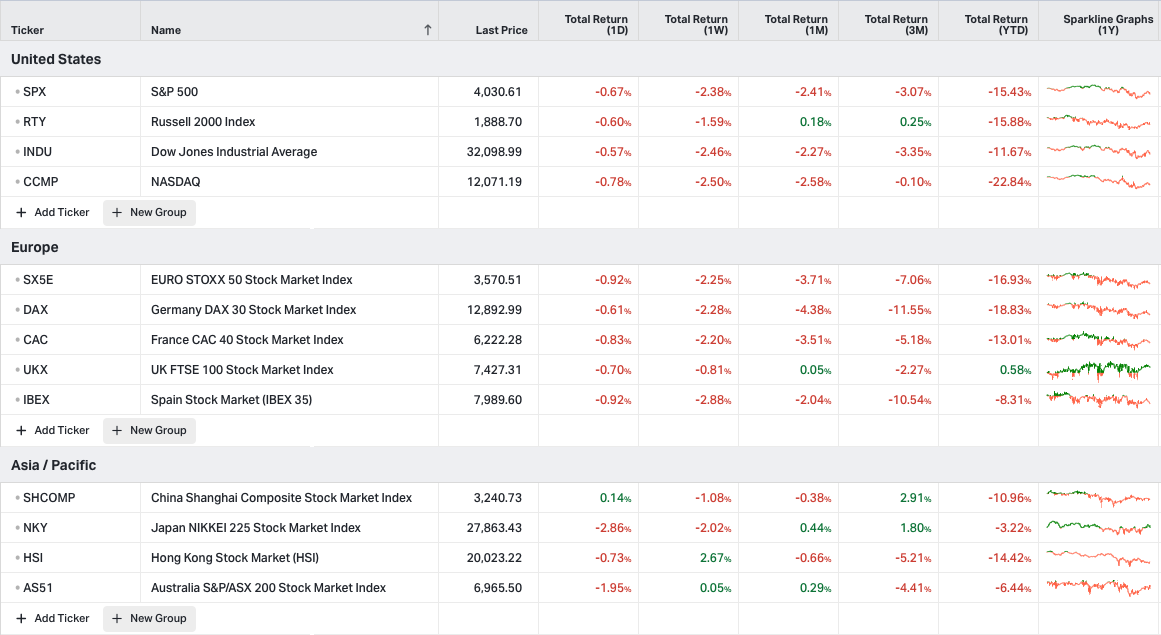Add Ticker in the Europe group

click(53, 430)
